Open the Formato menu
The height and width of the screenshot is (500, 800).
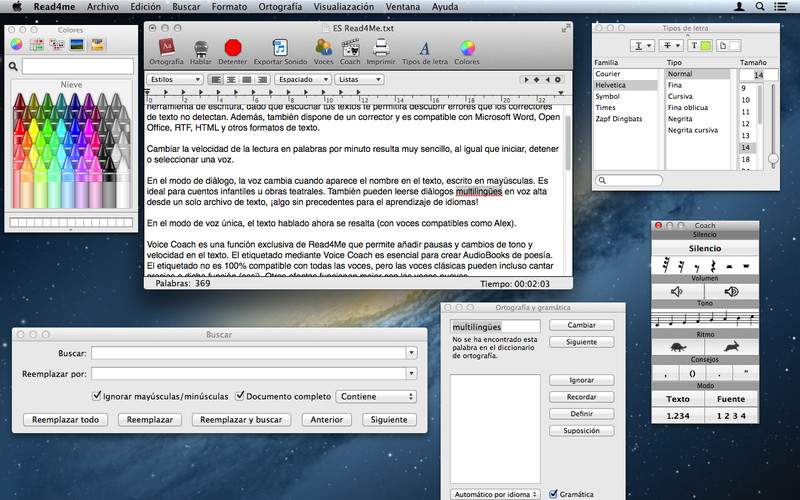pos(229,6)
